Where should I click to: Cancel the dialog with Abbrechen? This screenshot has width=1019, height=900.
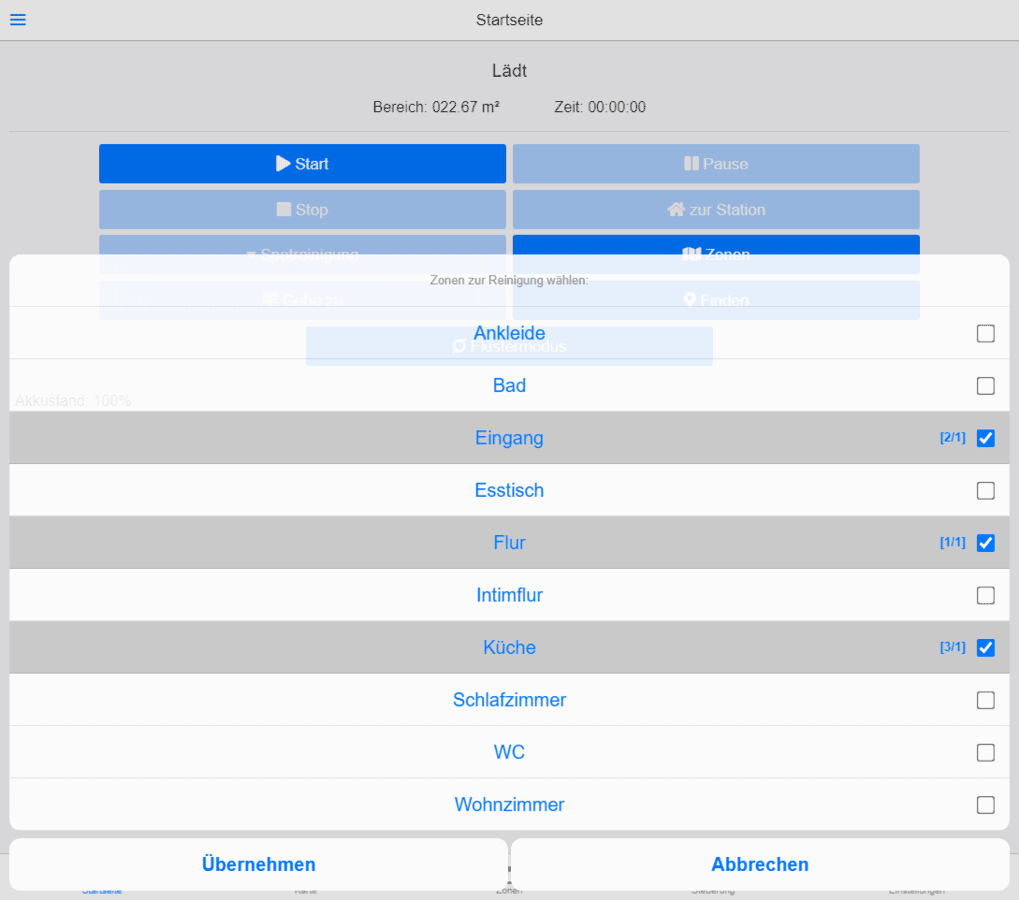(760, 865)
